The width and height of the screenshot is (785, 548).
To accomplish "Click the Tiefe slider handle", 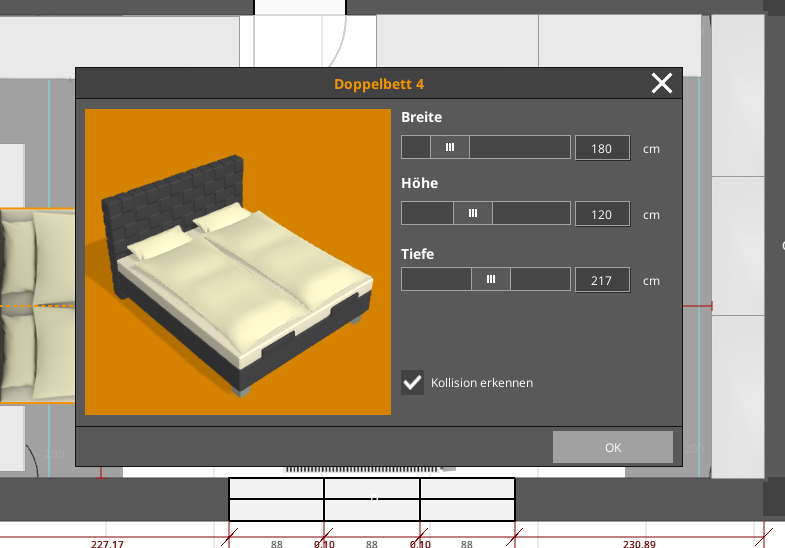I will tap(491, 279).
